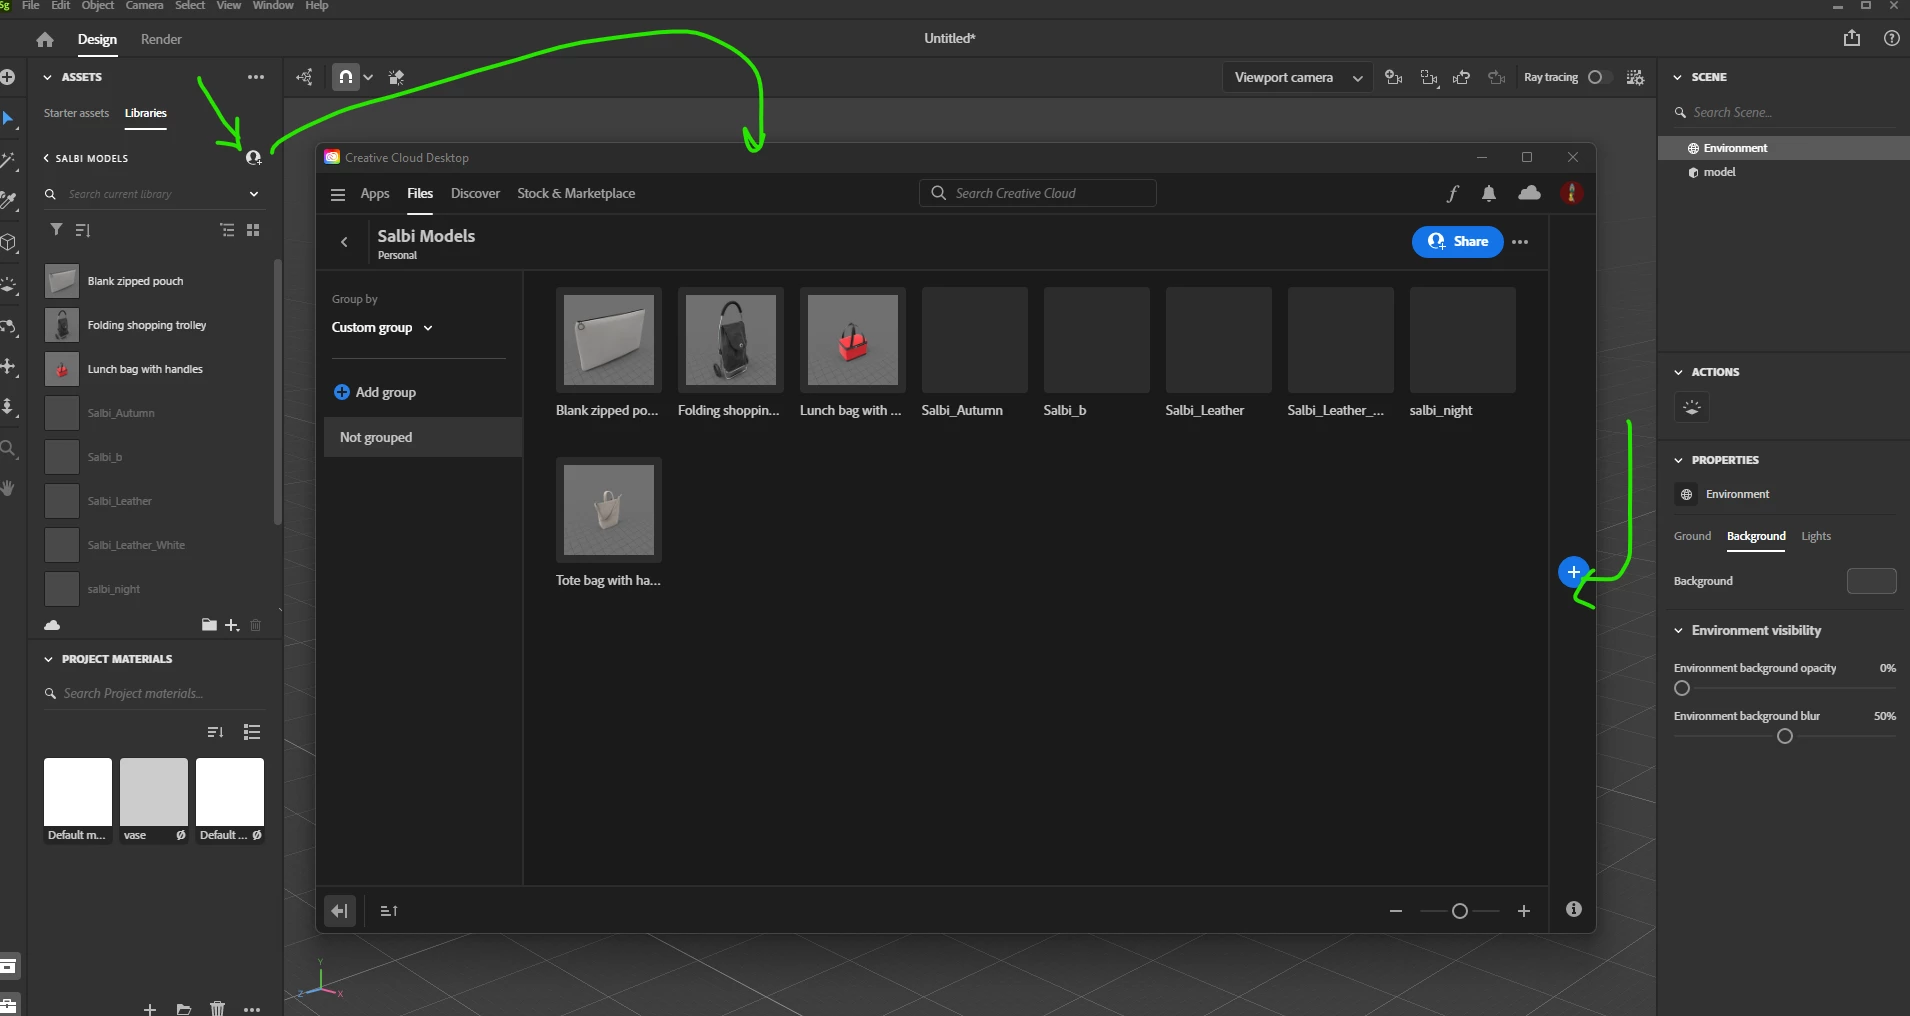
Task: Click the sort order icon in Creative Cloud footer
Action: pos(389,911)
